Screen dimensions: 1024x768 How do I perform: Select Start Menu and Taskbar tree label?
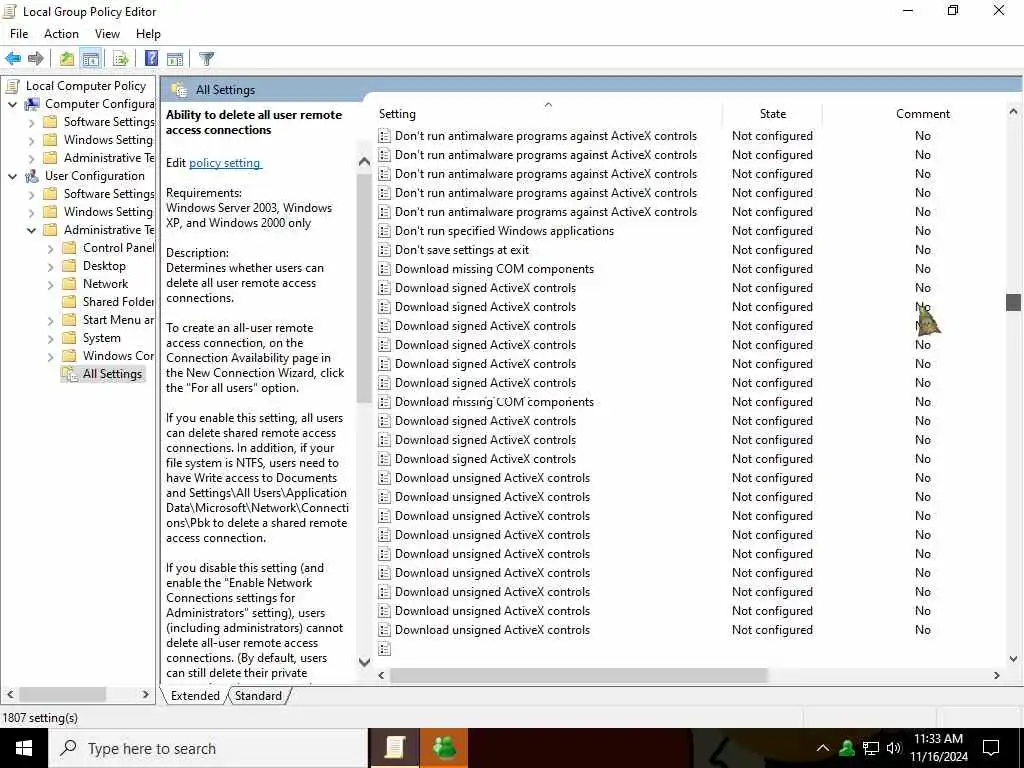coord(118,320)
